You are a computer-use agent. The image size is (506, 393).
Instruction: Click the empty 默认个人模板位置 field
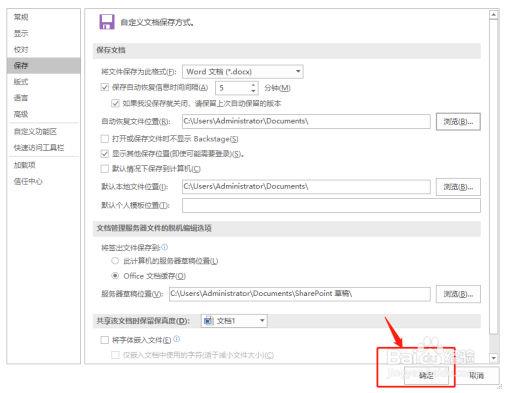pyautogui.click(x=331, y=205)
